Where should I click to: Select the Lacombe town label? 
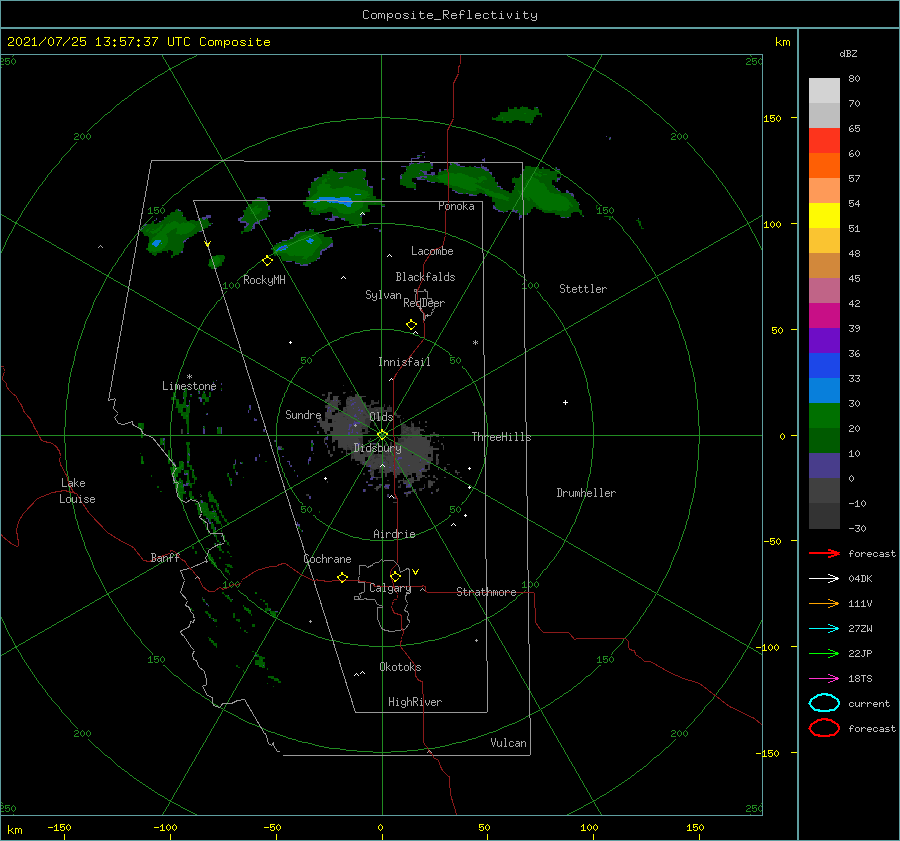(x=432, y=251)
